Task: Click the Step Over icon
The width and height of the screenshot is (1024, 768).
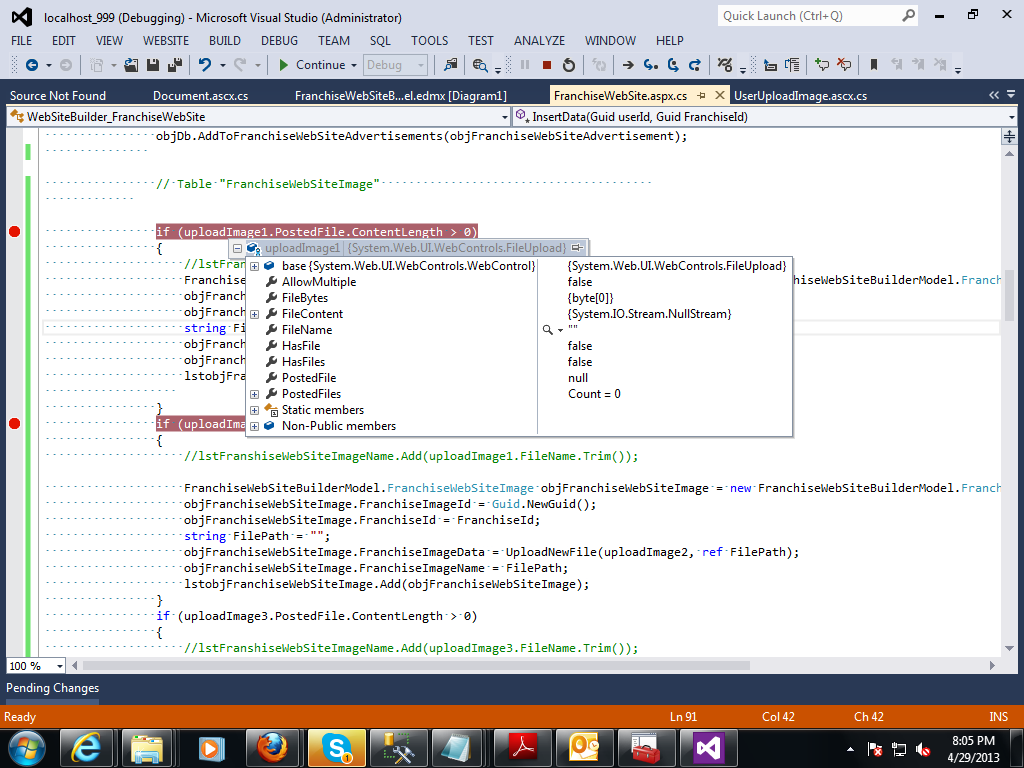Action: coord(672,66)
